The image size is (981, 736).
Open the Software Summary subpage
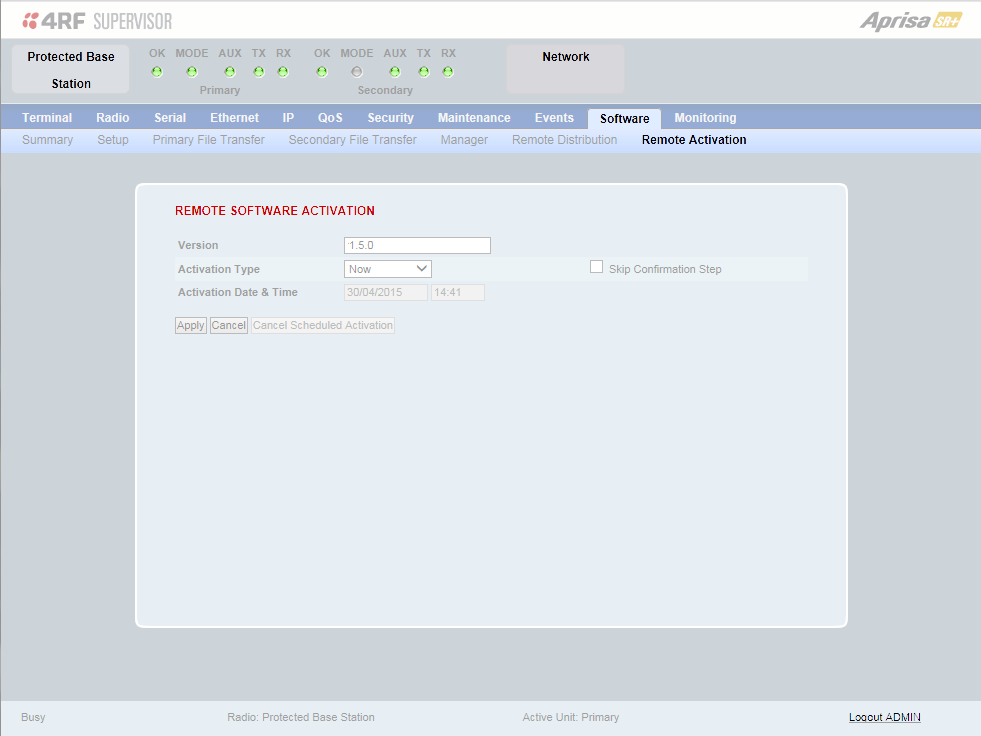click(48, 140)
